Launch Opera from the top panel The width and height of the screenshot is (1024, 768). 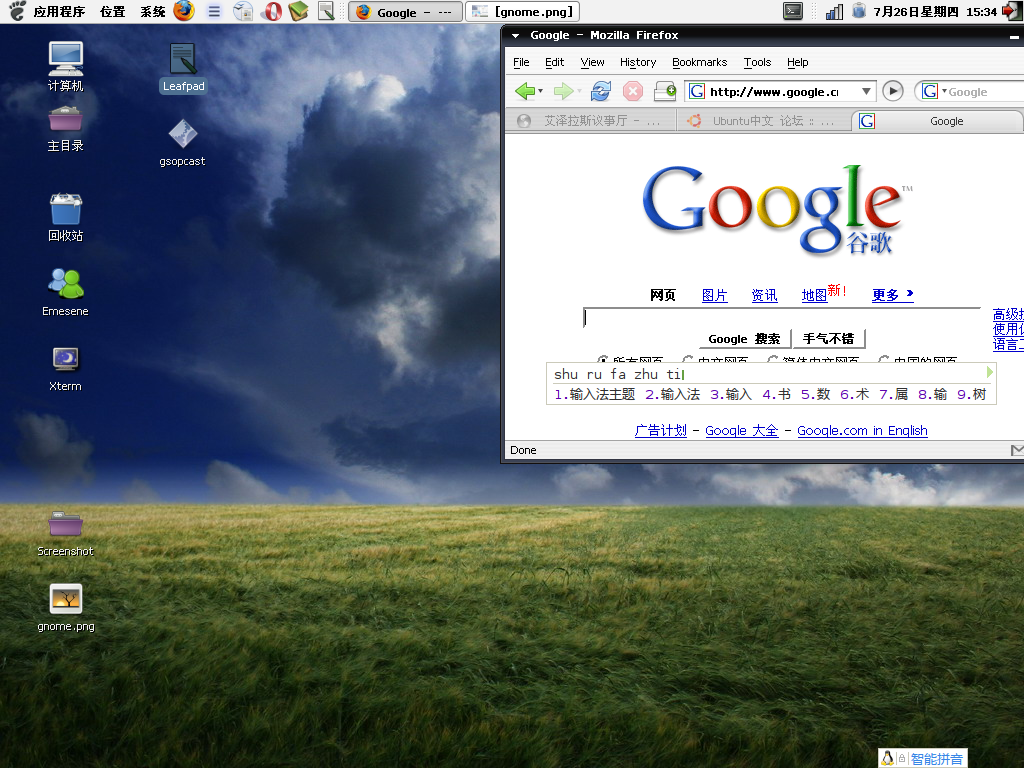click(x=272, y=11)
